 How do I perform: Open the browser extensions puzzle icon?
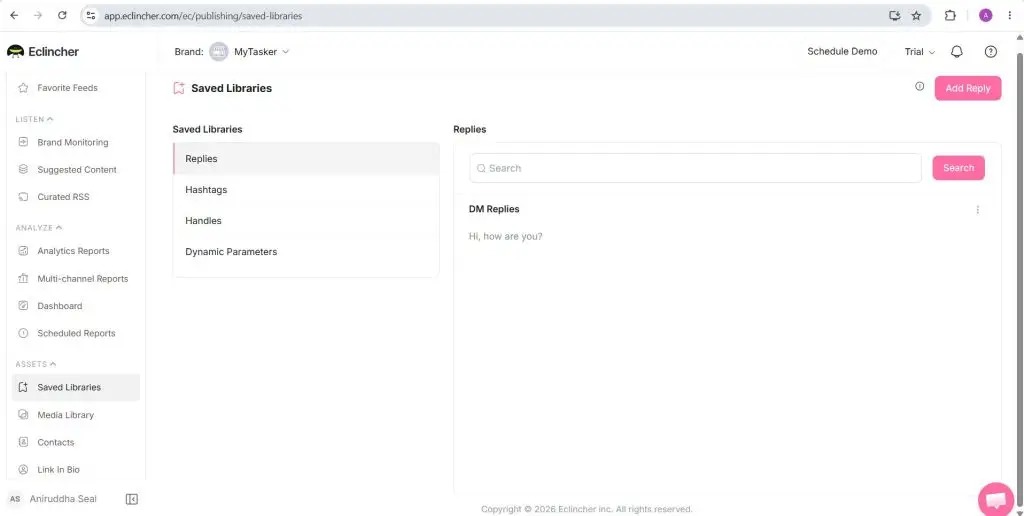(950, 16)
